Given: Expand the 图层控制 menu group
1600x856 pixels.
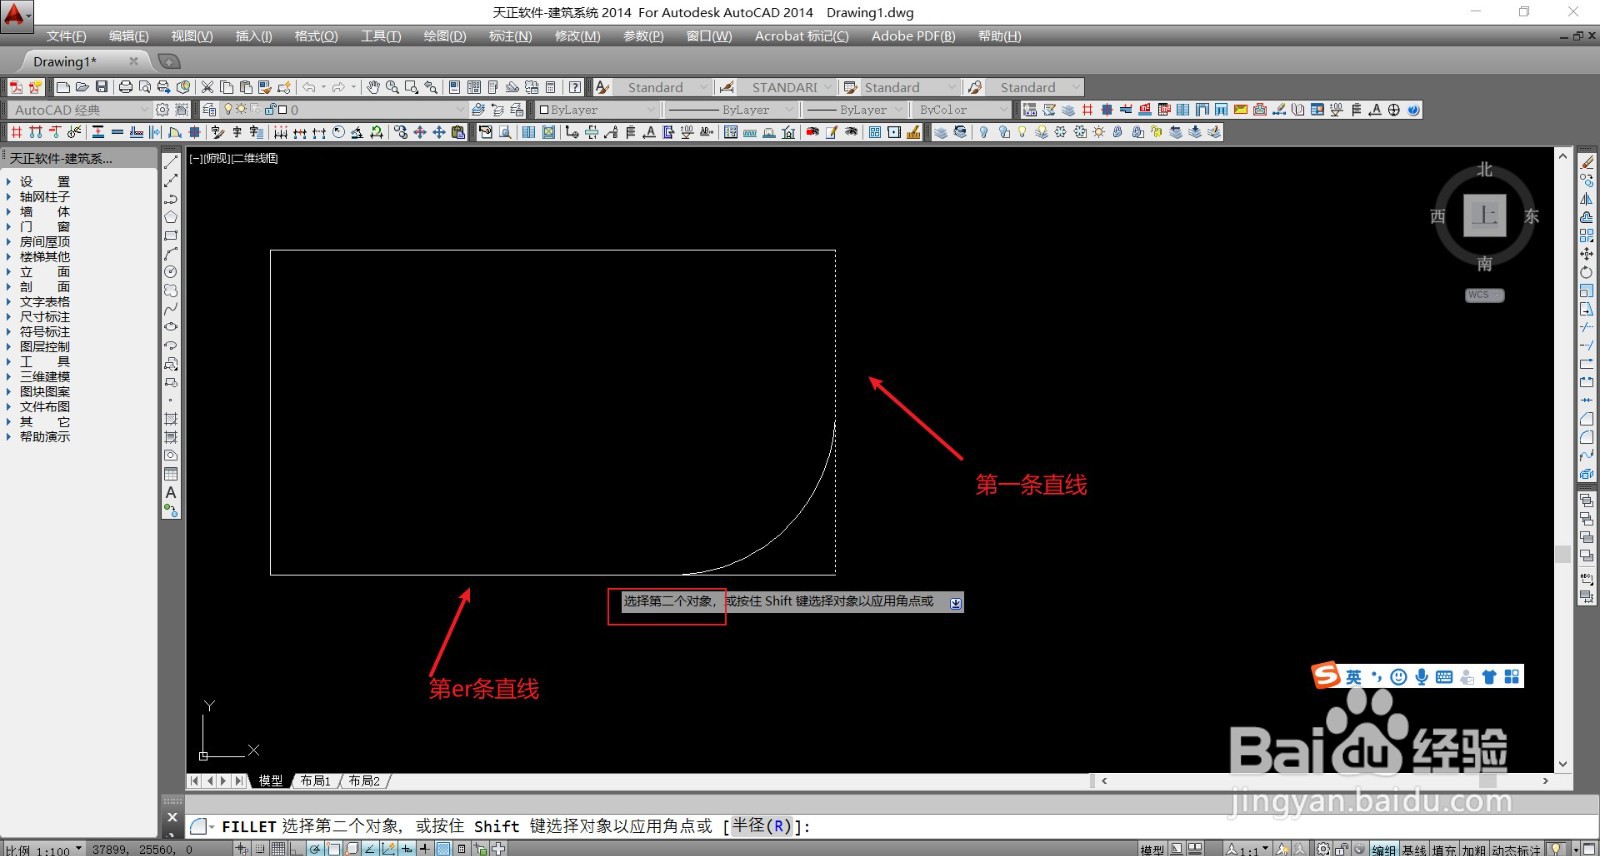Looking at the screenshot, I should coord(45,347).
